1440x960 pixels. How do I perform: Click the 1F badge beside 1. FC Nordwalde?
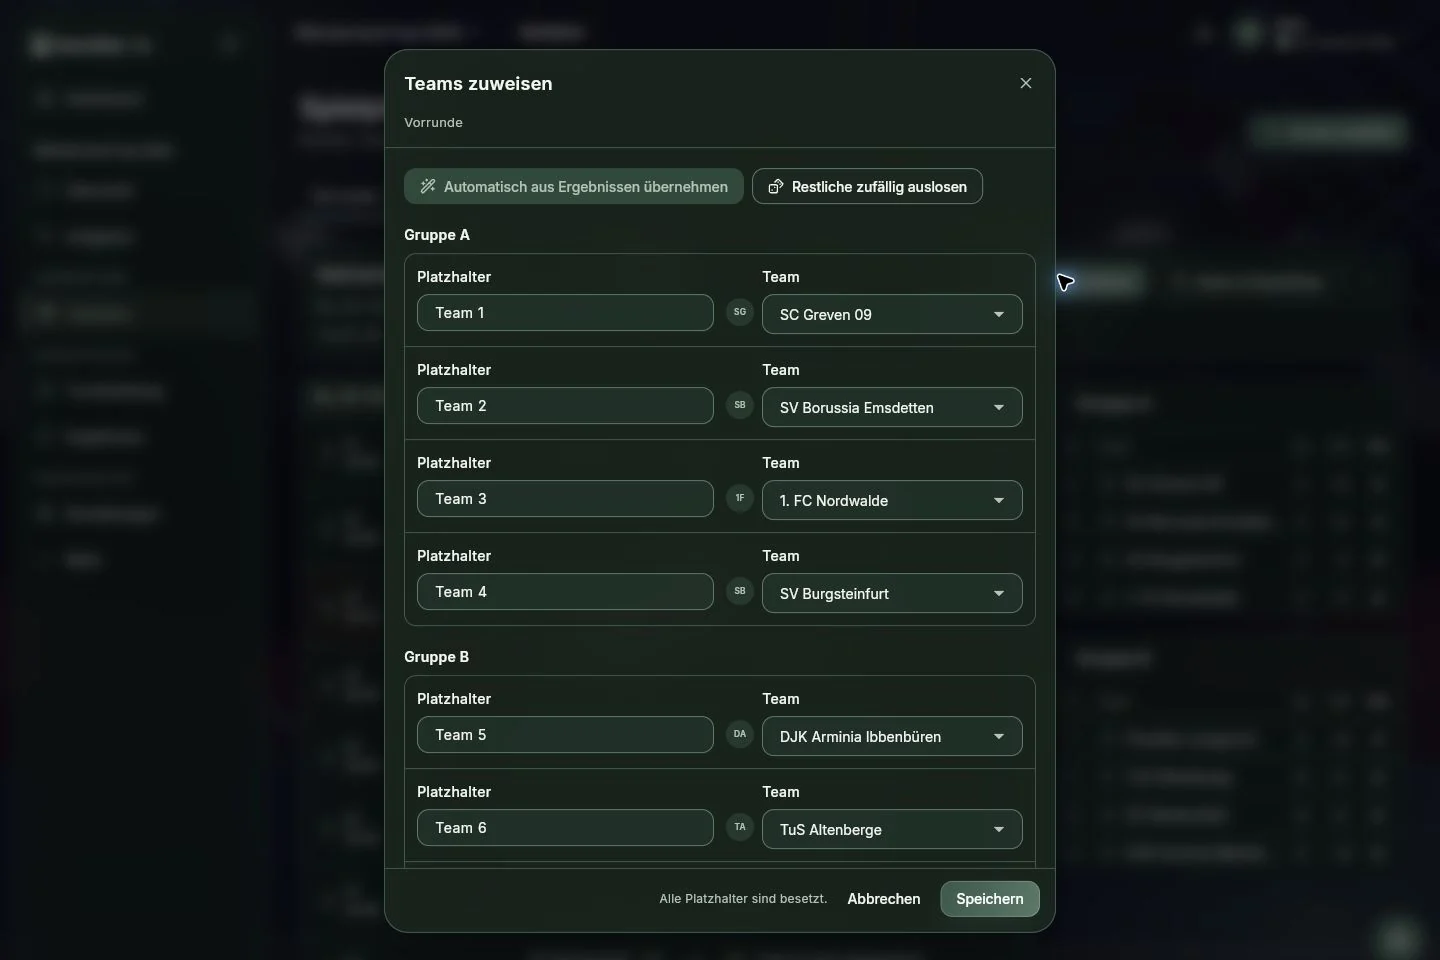point(740,498)
